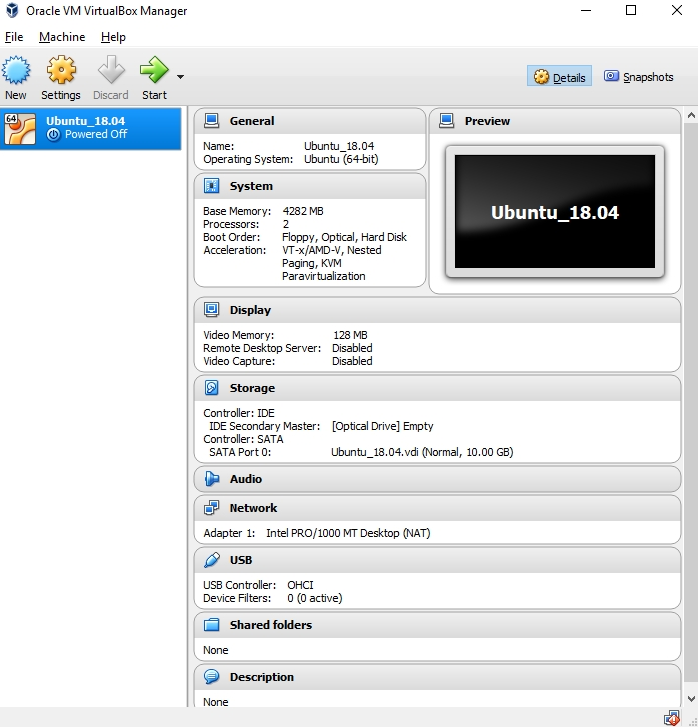Image resolution: width=698 pixels, height=727 pixels.
Task: Click the Floppy, Optical, Hard Disk boot order
Action: [344, 237]
